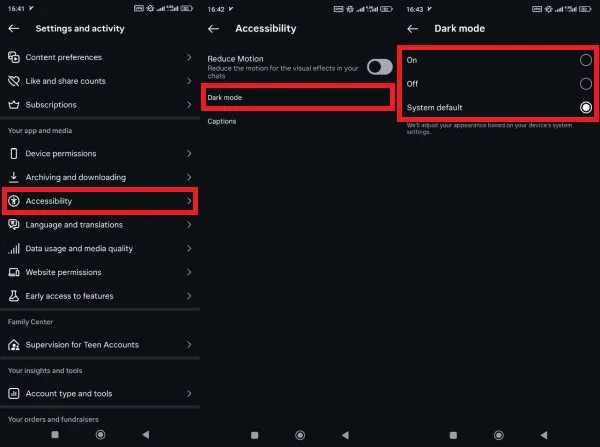
Task: Tap the Account type chart icon
Action: (x=14, y=393)
